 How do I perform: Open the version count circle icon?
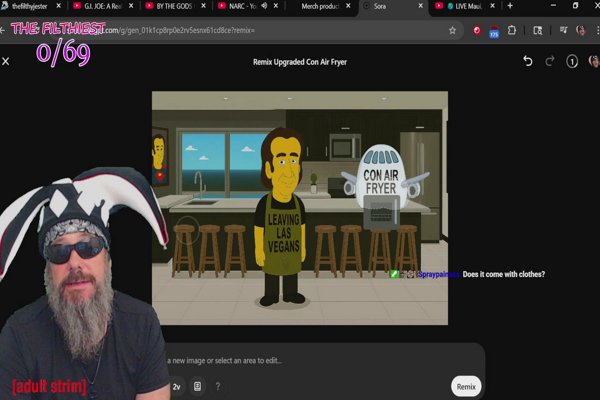pos(572,62)
